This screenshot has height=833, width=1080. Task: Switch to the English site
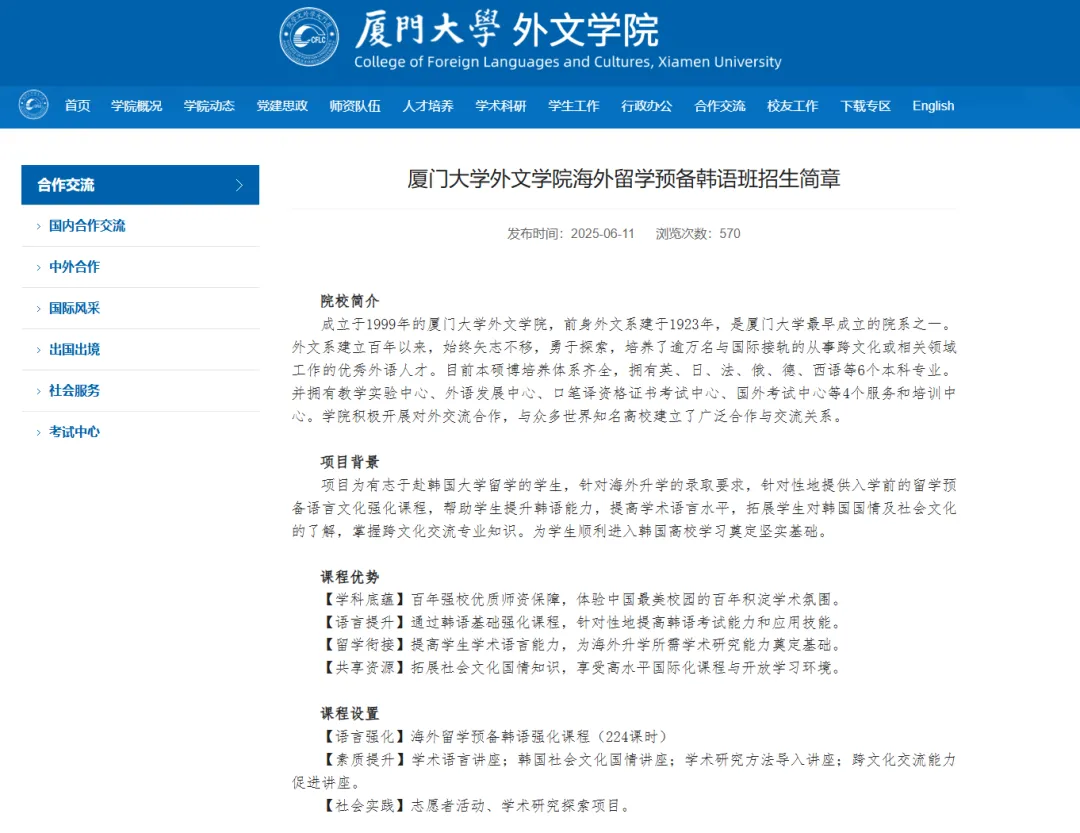(x=933, y=106)
